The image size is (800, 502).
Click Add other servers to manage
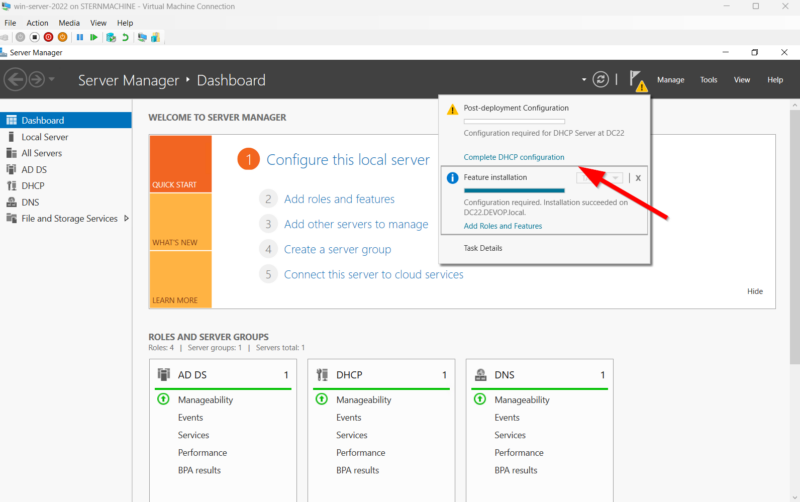click(x=356, y=224)
